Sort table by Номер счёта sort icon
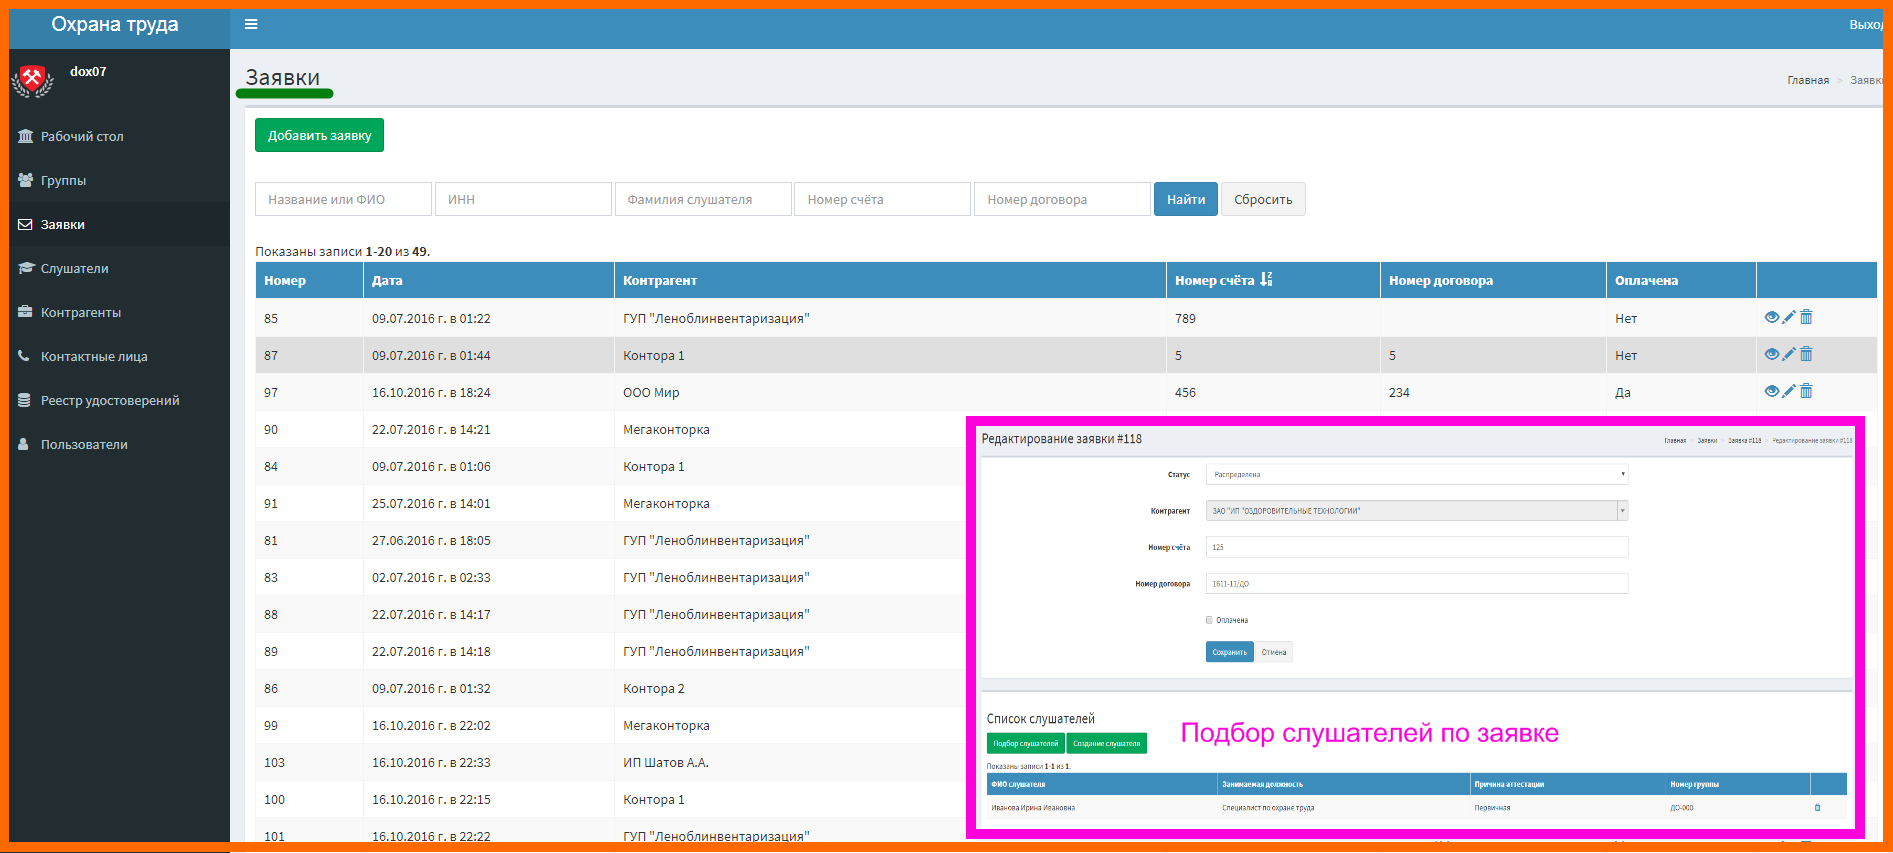Image resolution: width=1893 pixels, height=853 pixels. (1266, 280)
